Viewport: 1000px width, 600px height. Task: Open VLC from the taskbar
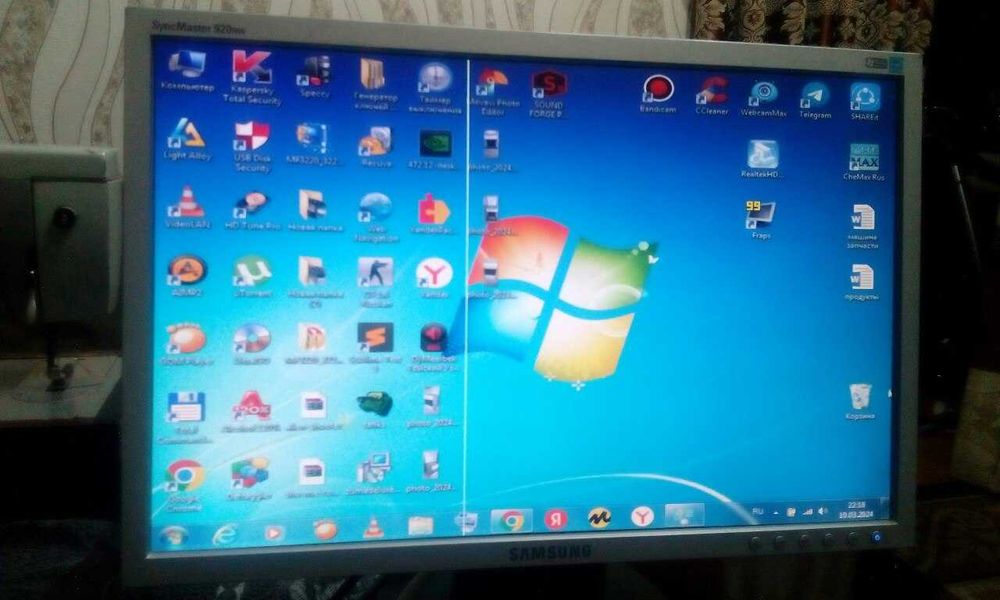point(373,527)
